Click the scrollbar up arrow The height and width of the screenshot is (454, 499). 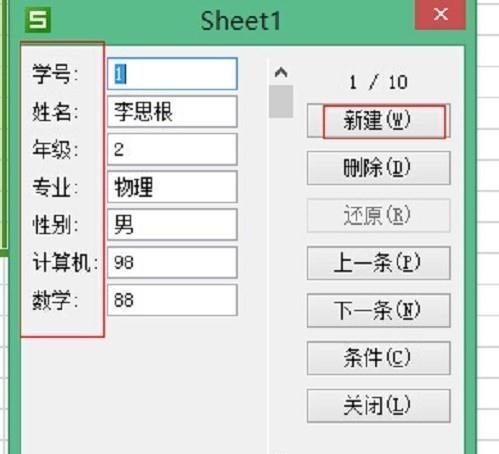click(x=281, y=72)
